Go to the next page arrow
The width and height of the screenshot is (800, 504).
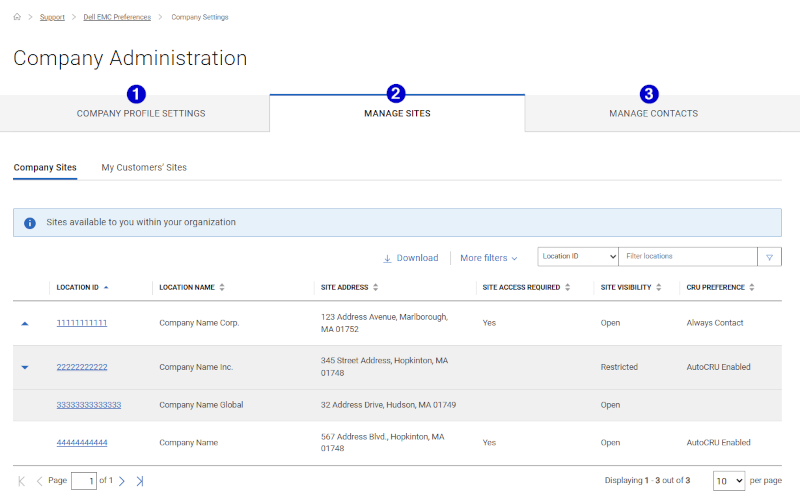coord(122,481)
